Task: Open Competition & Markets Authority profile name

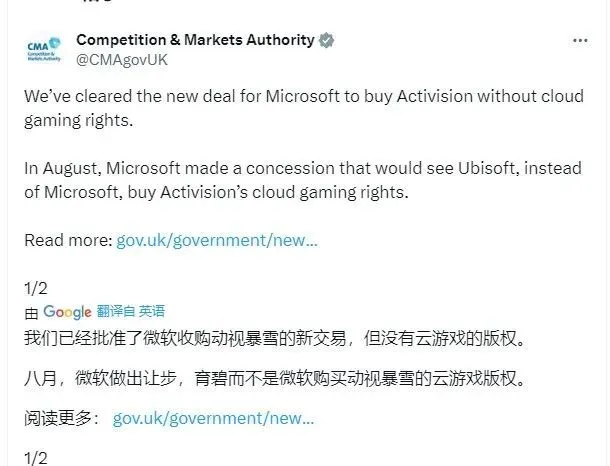Action: 195,40
